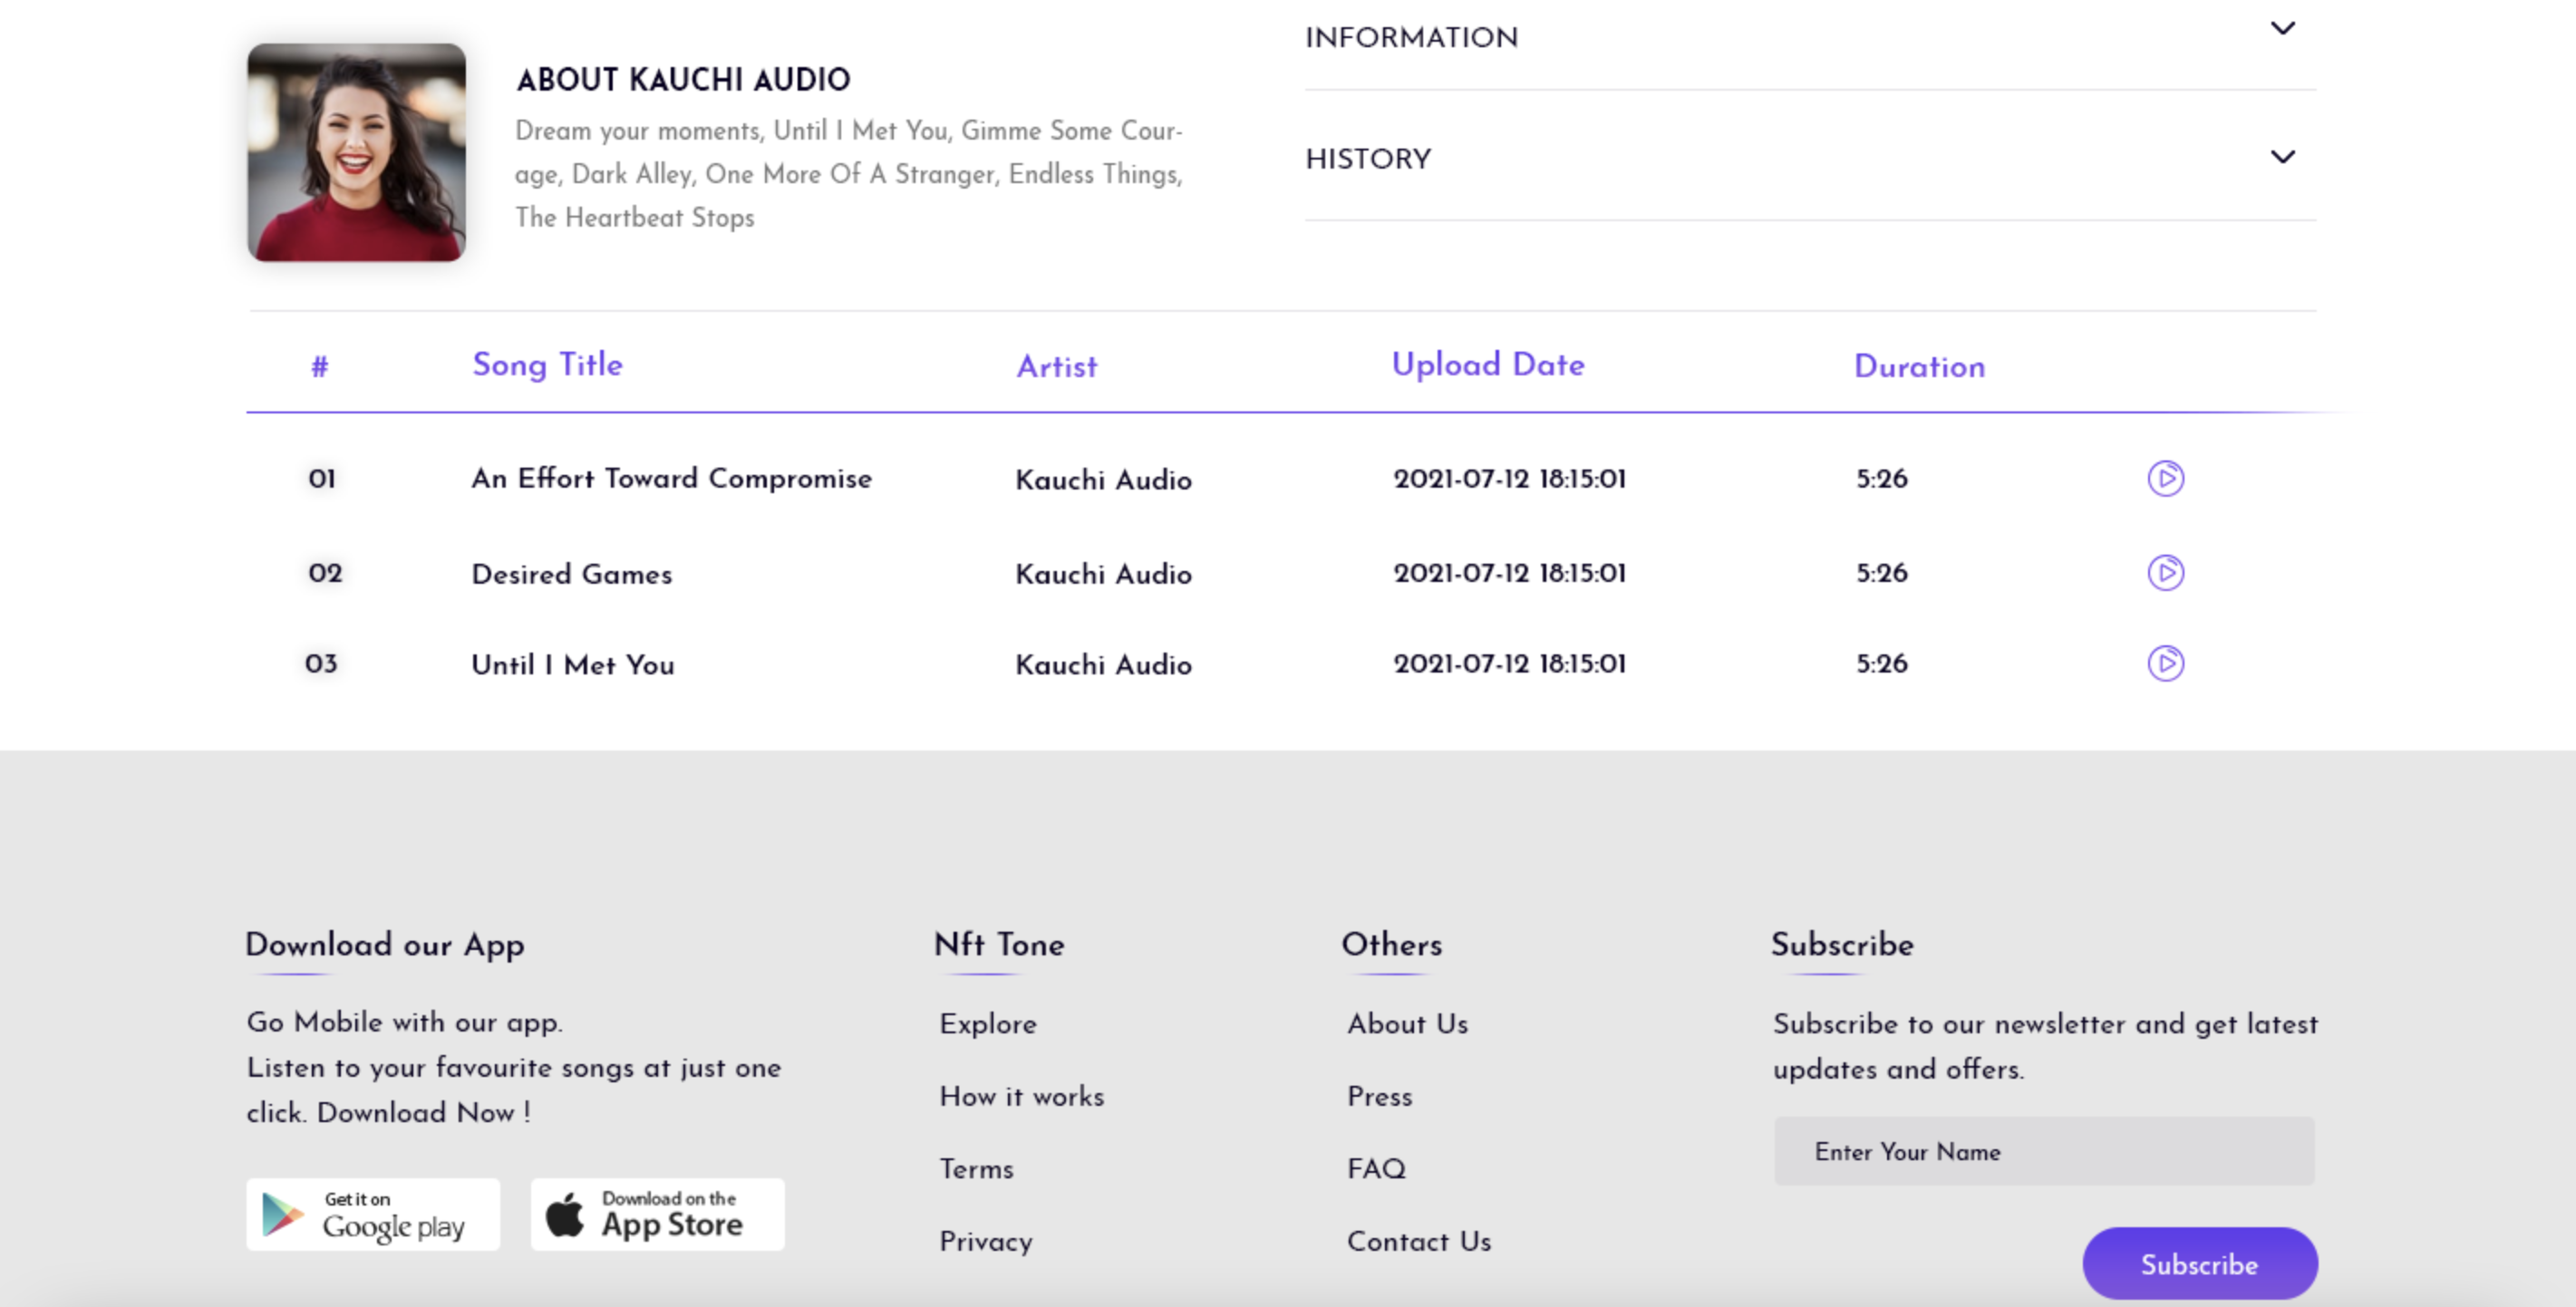Viewport: 2576px width, 1307px height.
Task: Open the Apple App Store badge
Action: pos(657,1214)
